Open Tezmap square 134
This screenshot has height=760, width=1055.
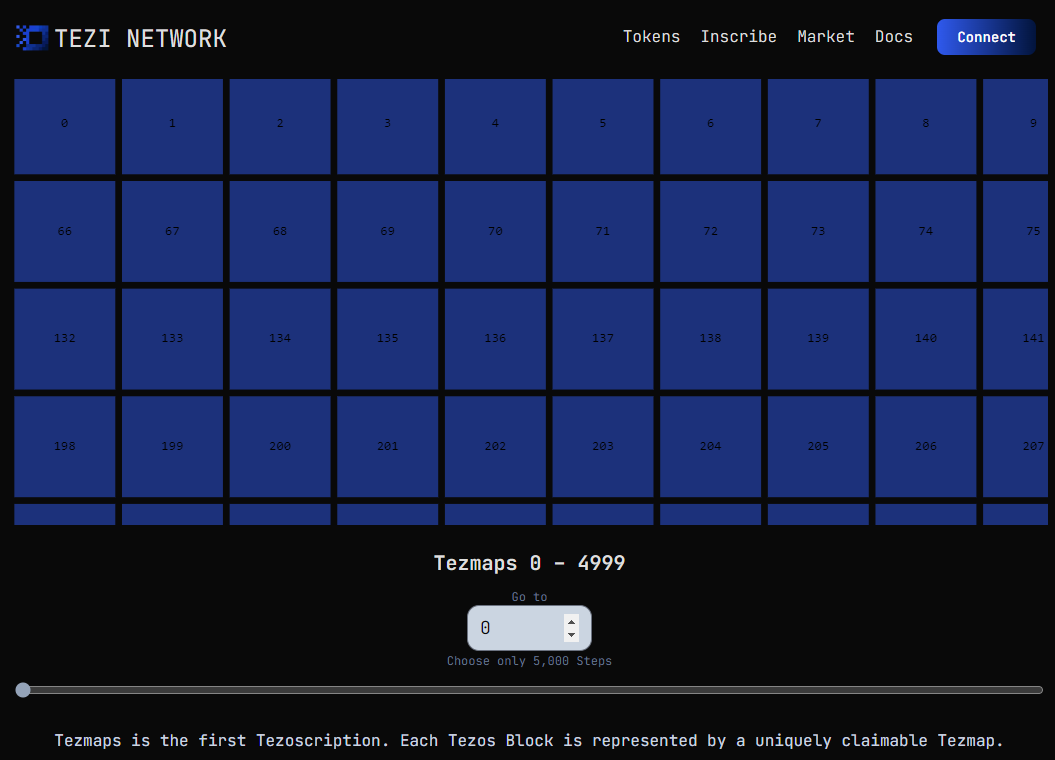tap(280, 339)
